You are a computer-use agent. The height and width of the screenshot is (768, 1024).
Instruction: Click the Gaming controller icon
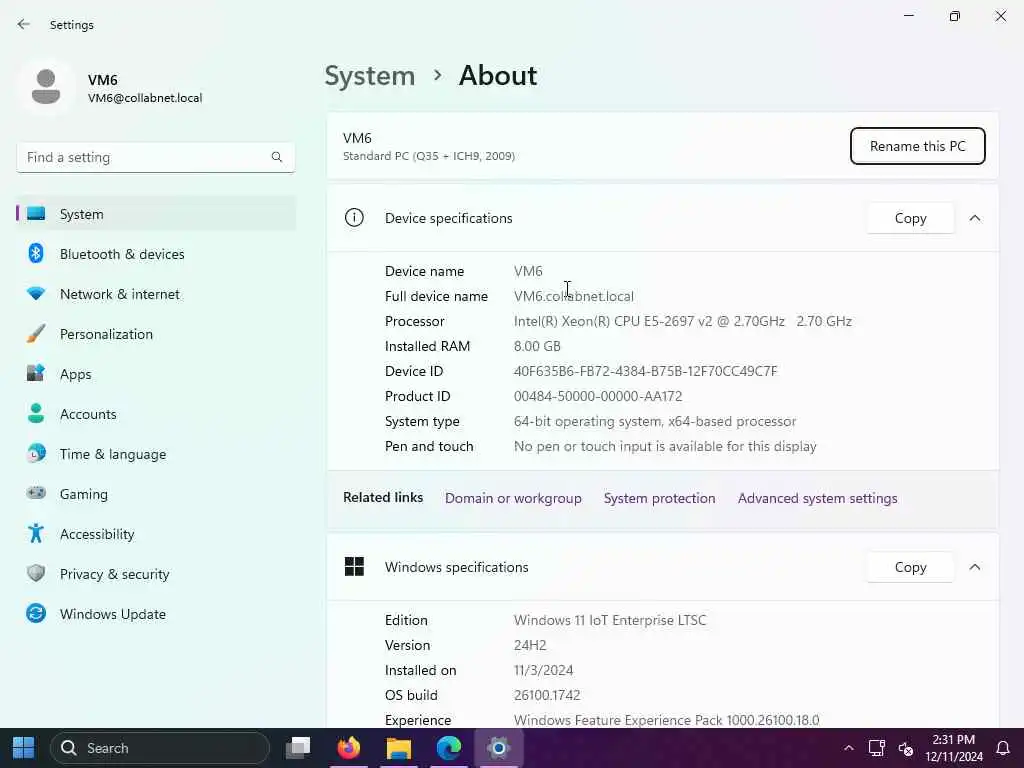coord(36,493)
